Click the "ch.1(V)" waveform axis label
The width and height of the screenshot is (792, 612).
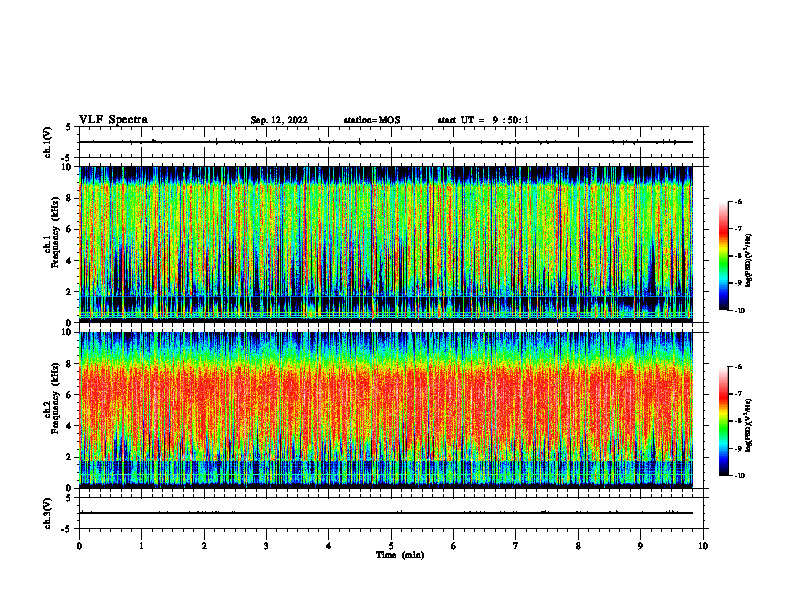click(47, 142)
